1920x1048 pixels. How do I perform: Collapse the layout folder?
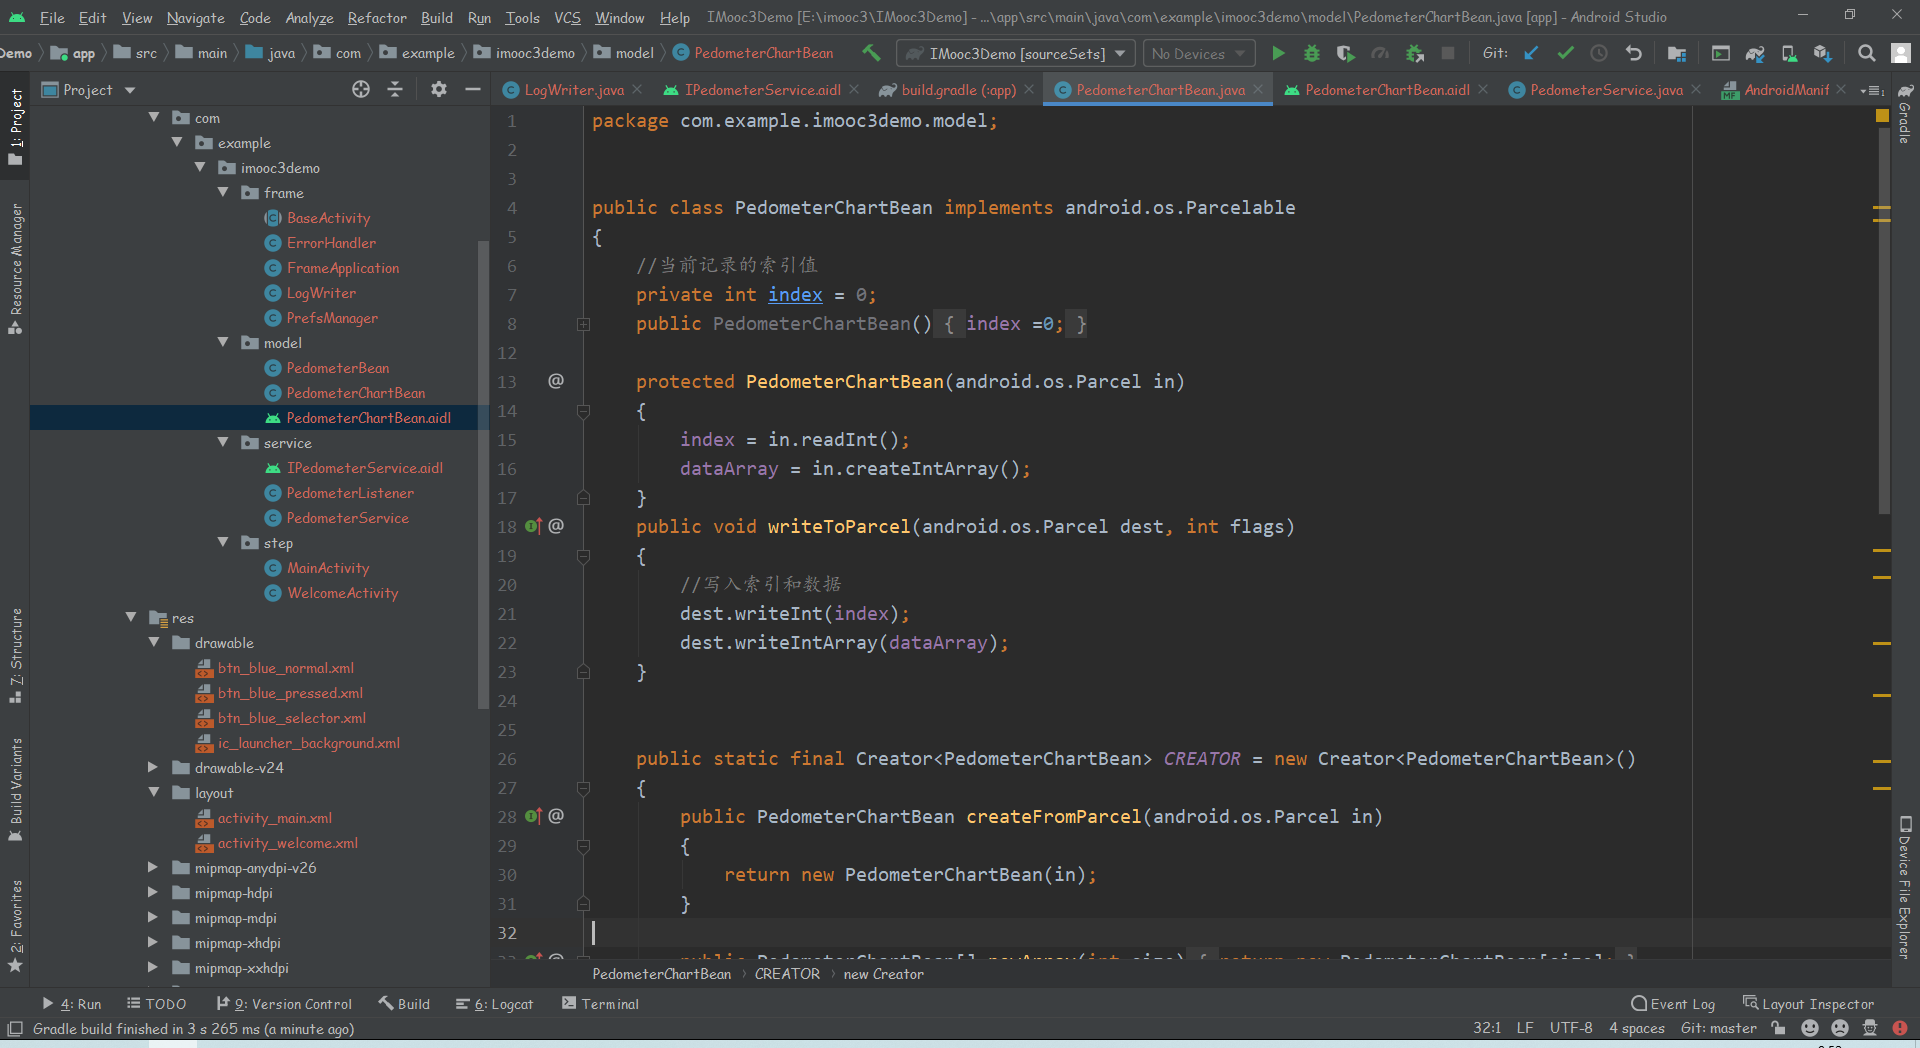(153, 792)
